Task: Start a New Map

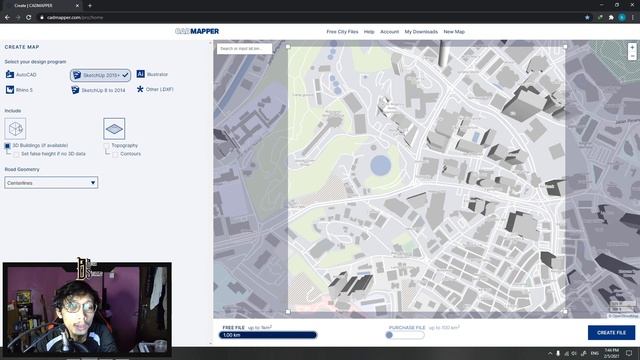Action: [x=454, y=31]
